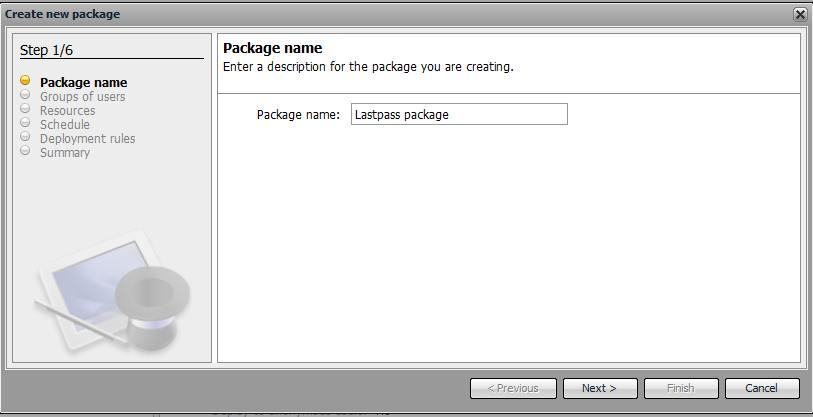Jump to the Schedule step label
The height and width of the screenshot is (417, 813).
[x=65, y=124]
